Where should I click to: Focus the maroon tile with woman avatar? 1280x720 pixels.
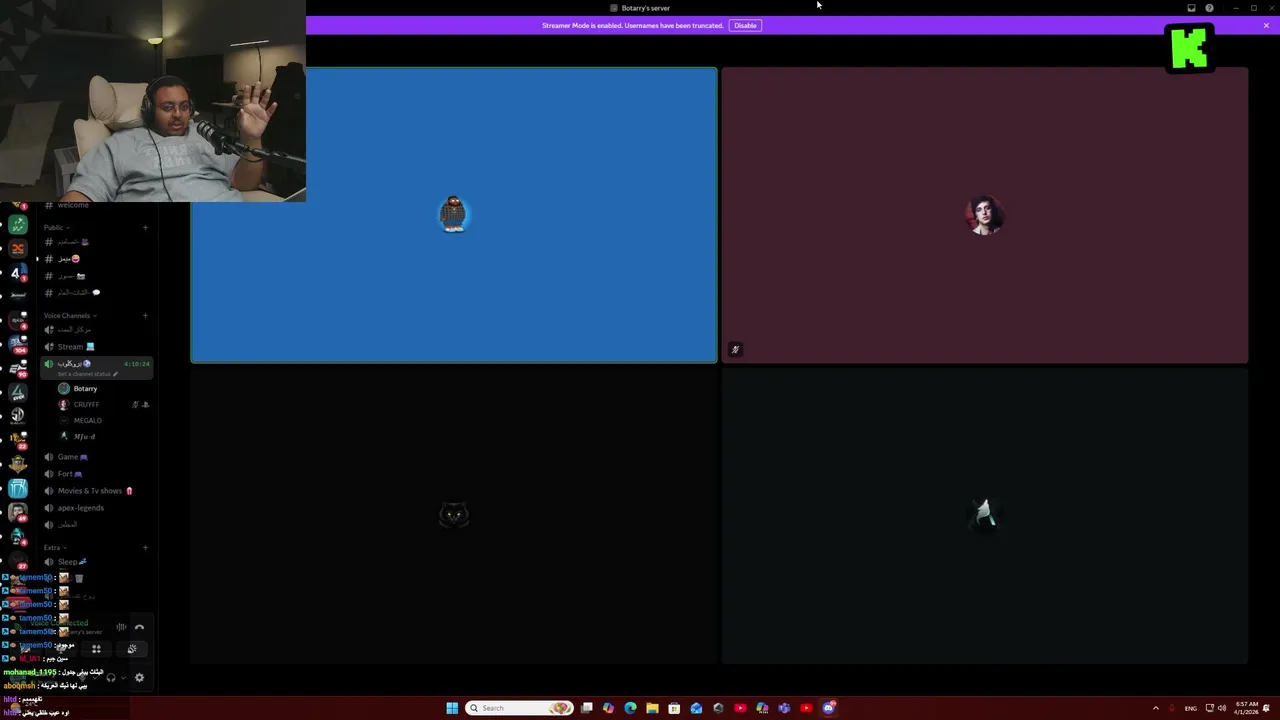(985, 215)
